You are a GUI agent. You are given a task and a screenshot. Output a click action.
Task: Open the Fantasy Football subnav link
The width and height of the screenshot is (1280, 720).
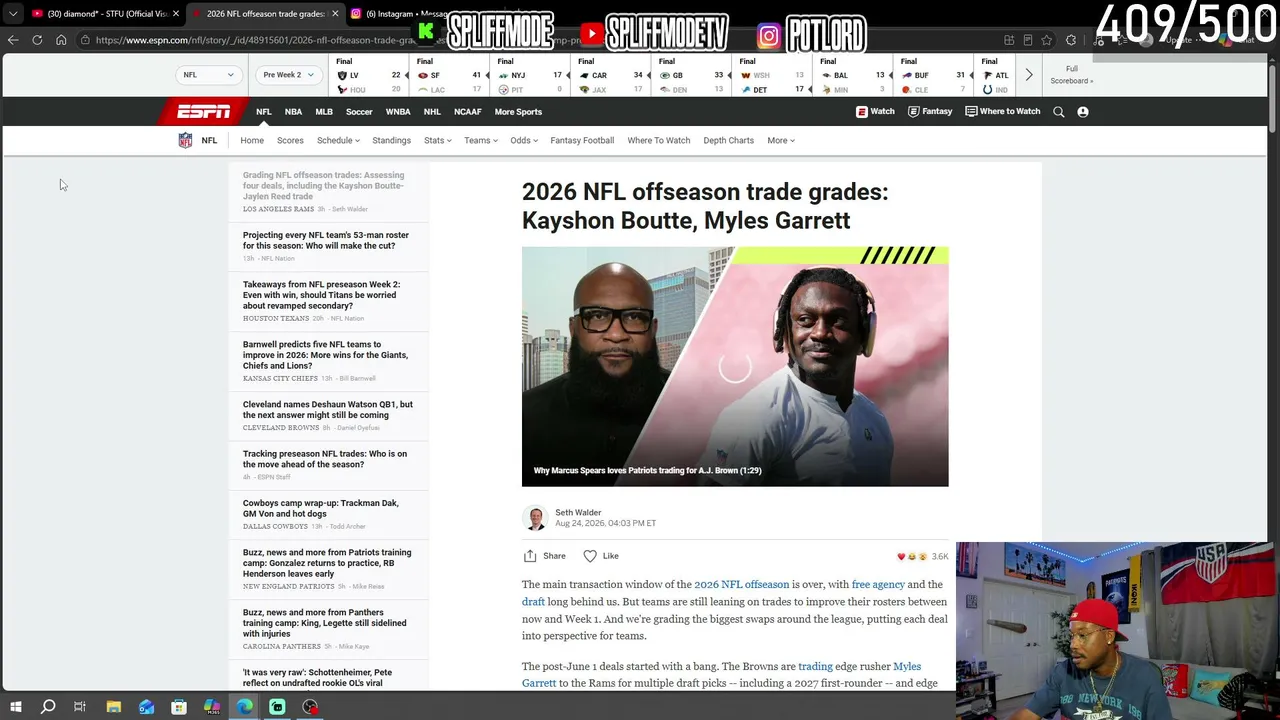click(582, 140)
